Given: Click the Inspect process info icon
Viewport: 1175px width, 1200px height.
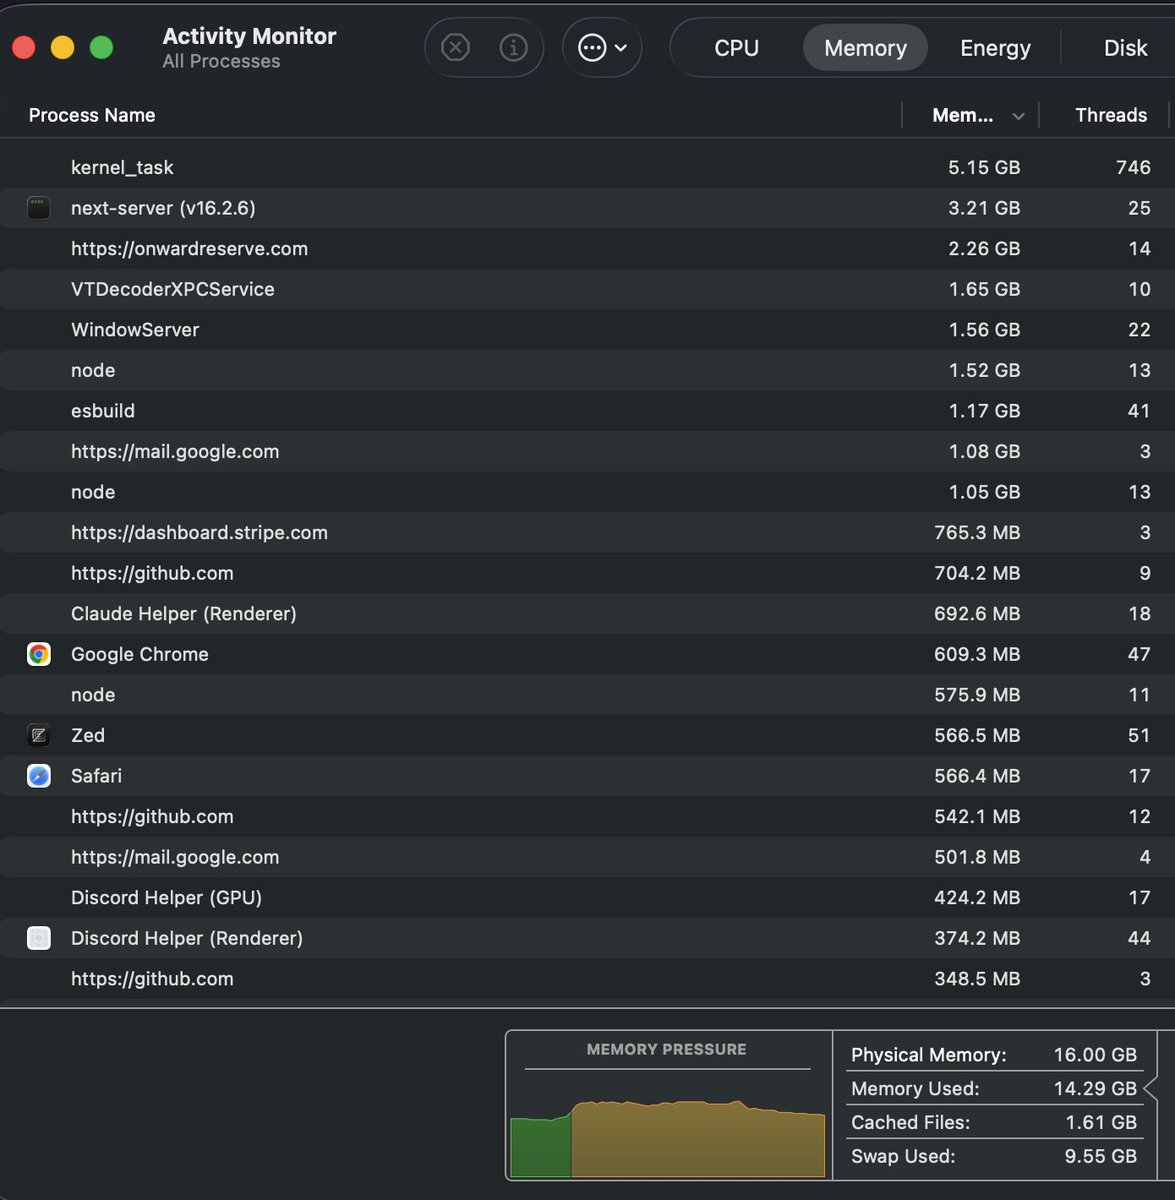Looking at the screenshot, I should tap(513, 47).
